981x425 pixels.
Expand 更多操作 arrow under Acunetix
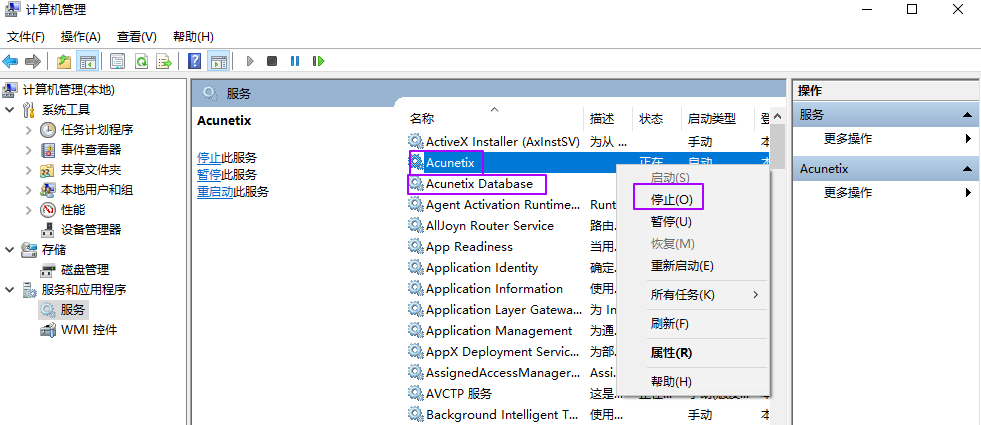[x=968, y=192]
